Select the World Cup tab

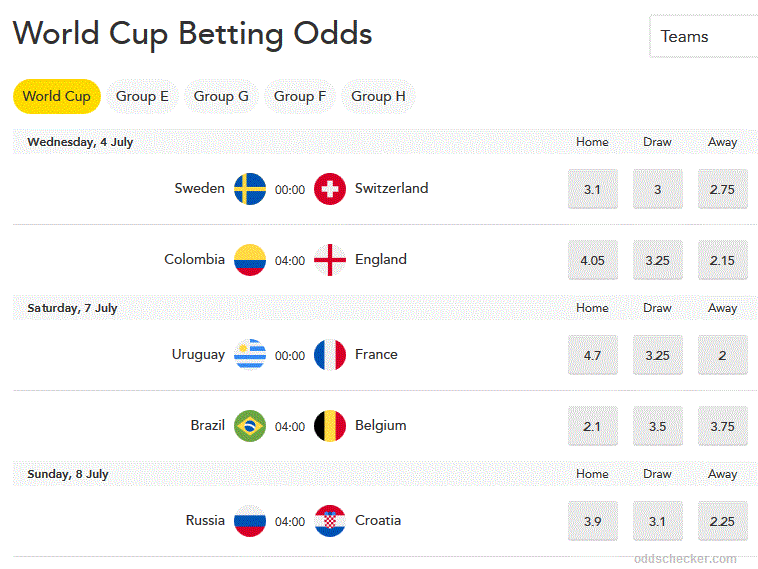tap(57, 96)
